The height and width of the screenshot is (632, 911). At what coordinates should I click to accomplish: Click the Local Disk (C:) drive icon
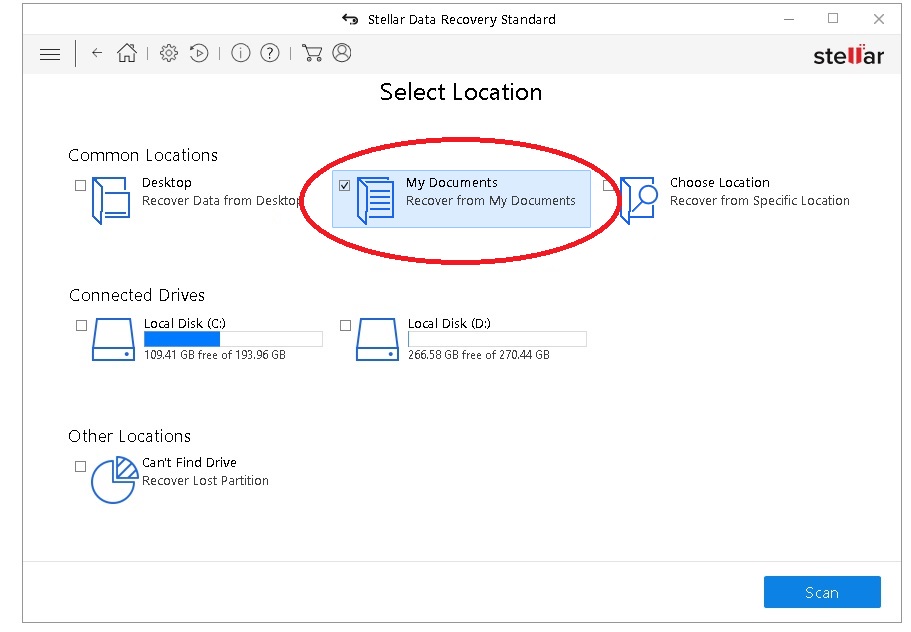113,339
